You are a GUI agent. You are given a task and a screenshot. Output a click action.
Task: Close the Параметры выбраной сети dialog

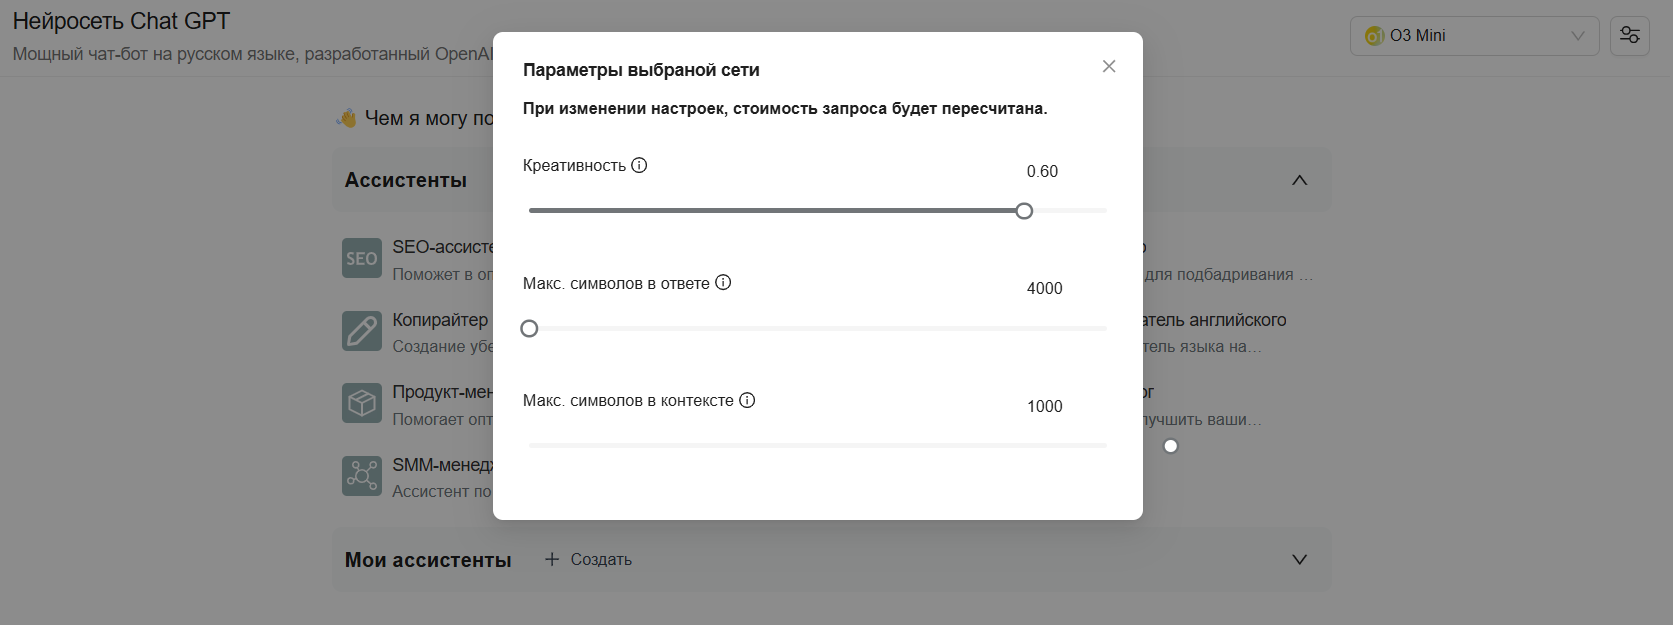point(1108,66)
